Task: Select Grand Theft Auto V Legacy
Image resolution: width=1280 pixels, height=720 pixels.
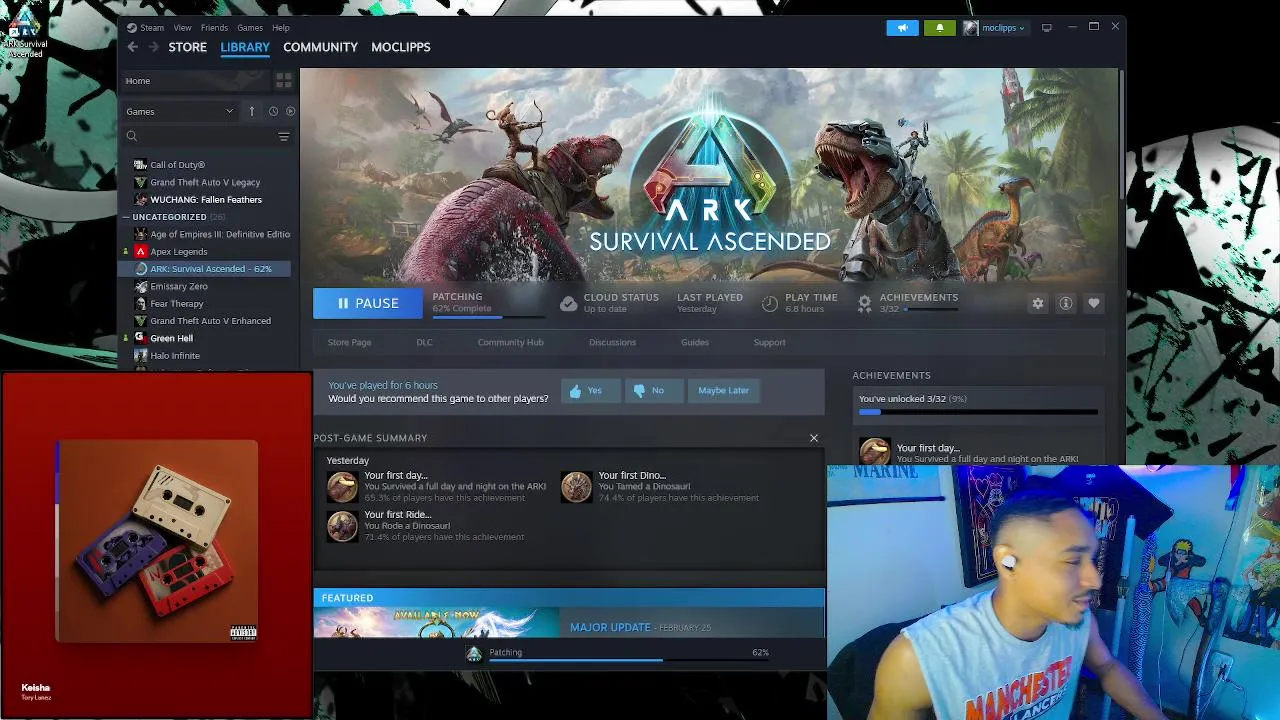Action: 204,183
